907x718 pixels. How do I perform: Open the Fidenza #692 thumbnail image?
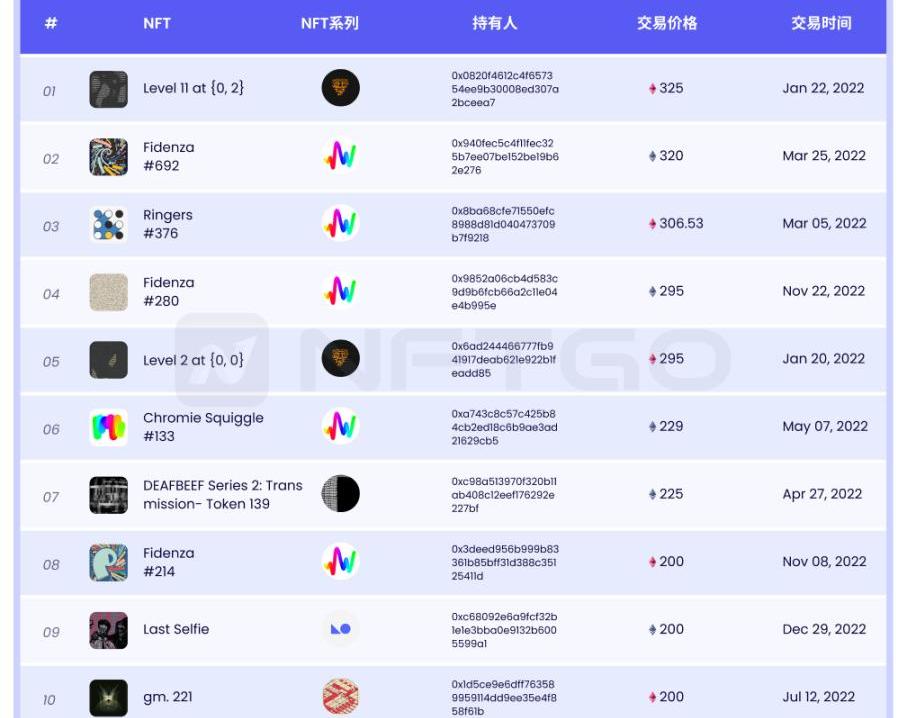108,157
